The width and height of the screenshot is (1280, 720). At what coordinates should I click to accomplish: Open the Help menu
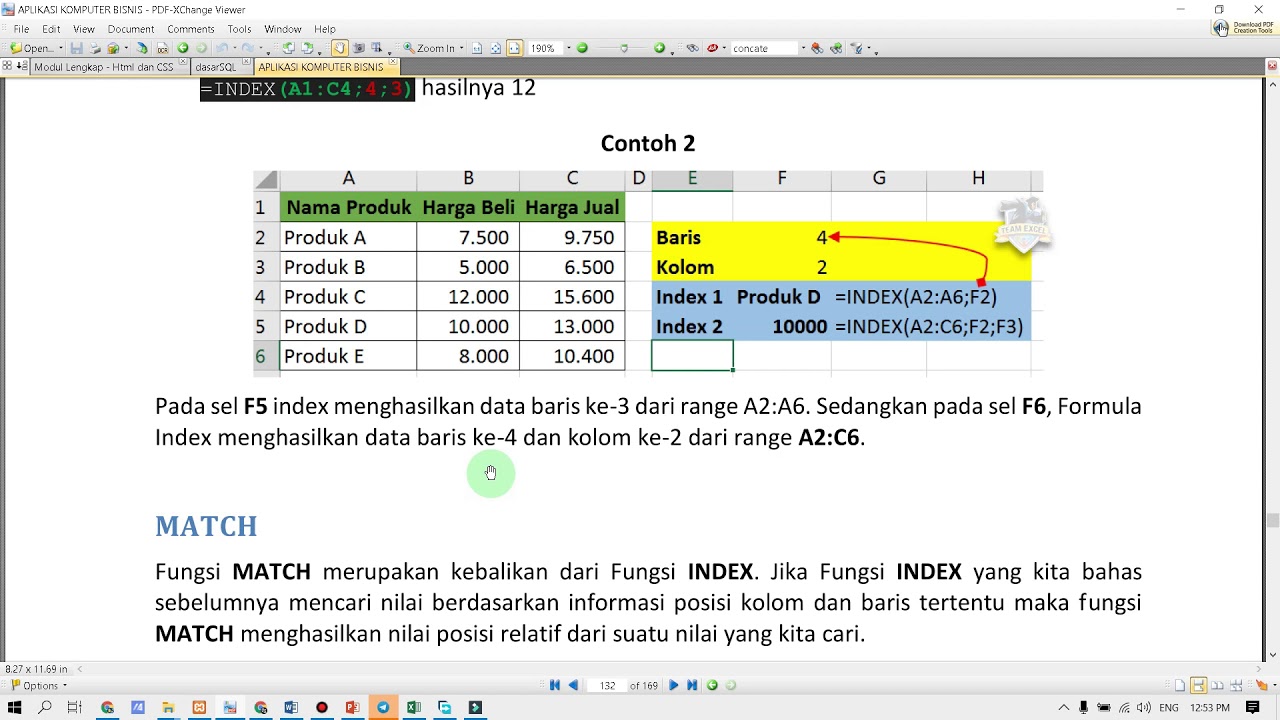325,29
